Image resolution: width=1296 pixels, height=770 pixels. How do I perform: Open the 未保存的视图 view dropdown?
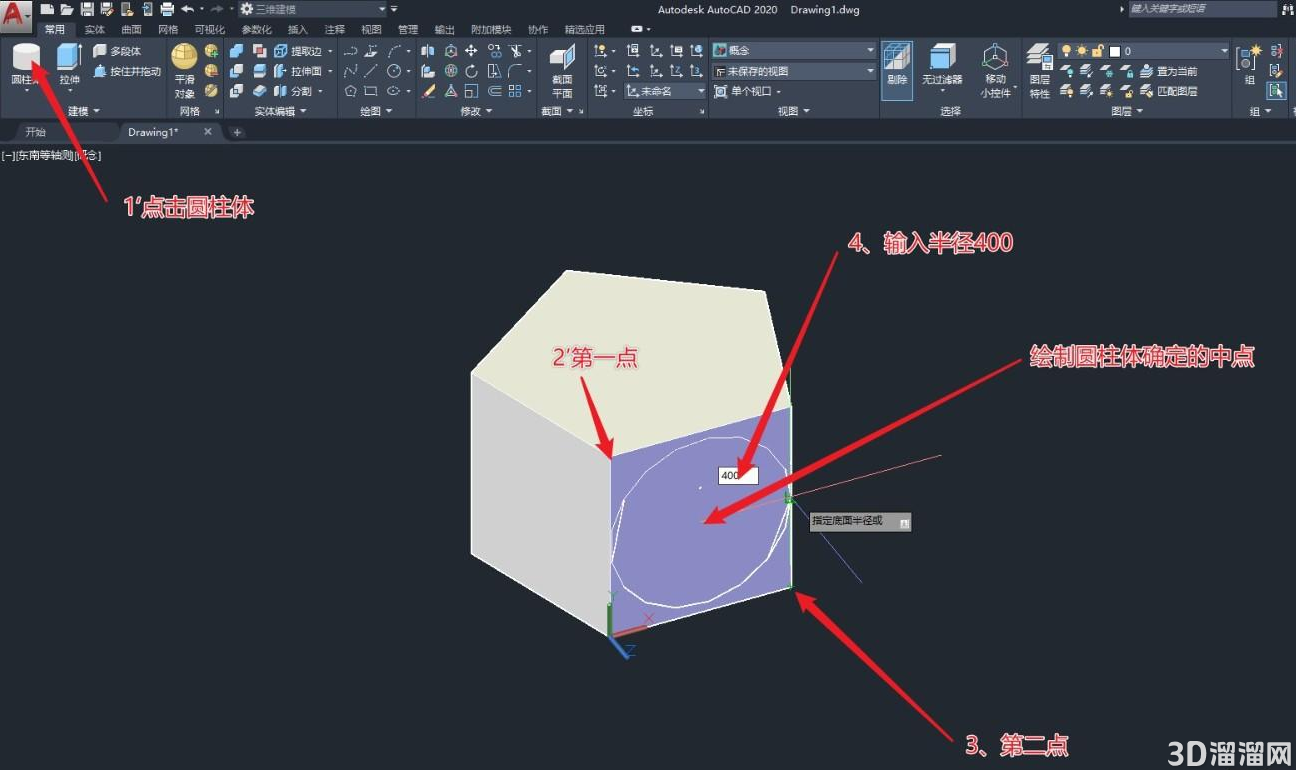click(x=794, y=71)
